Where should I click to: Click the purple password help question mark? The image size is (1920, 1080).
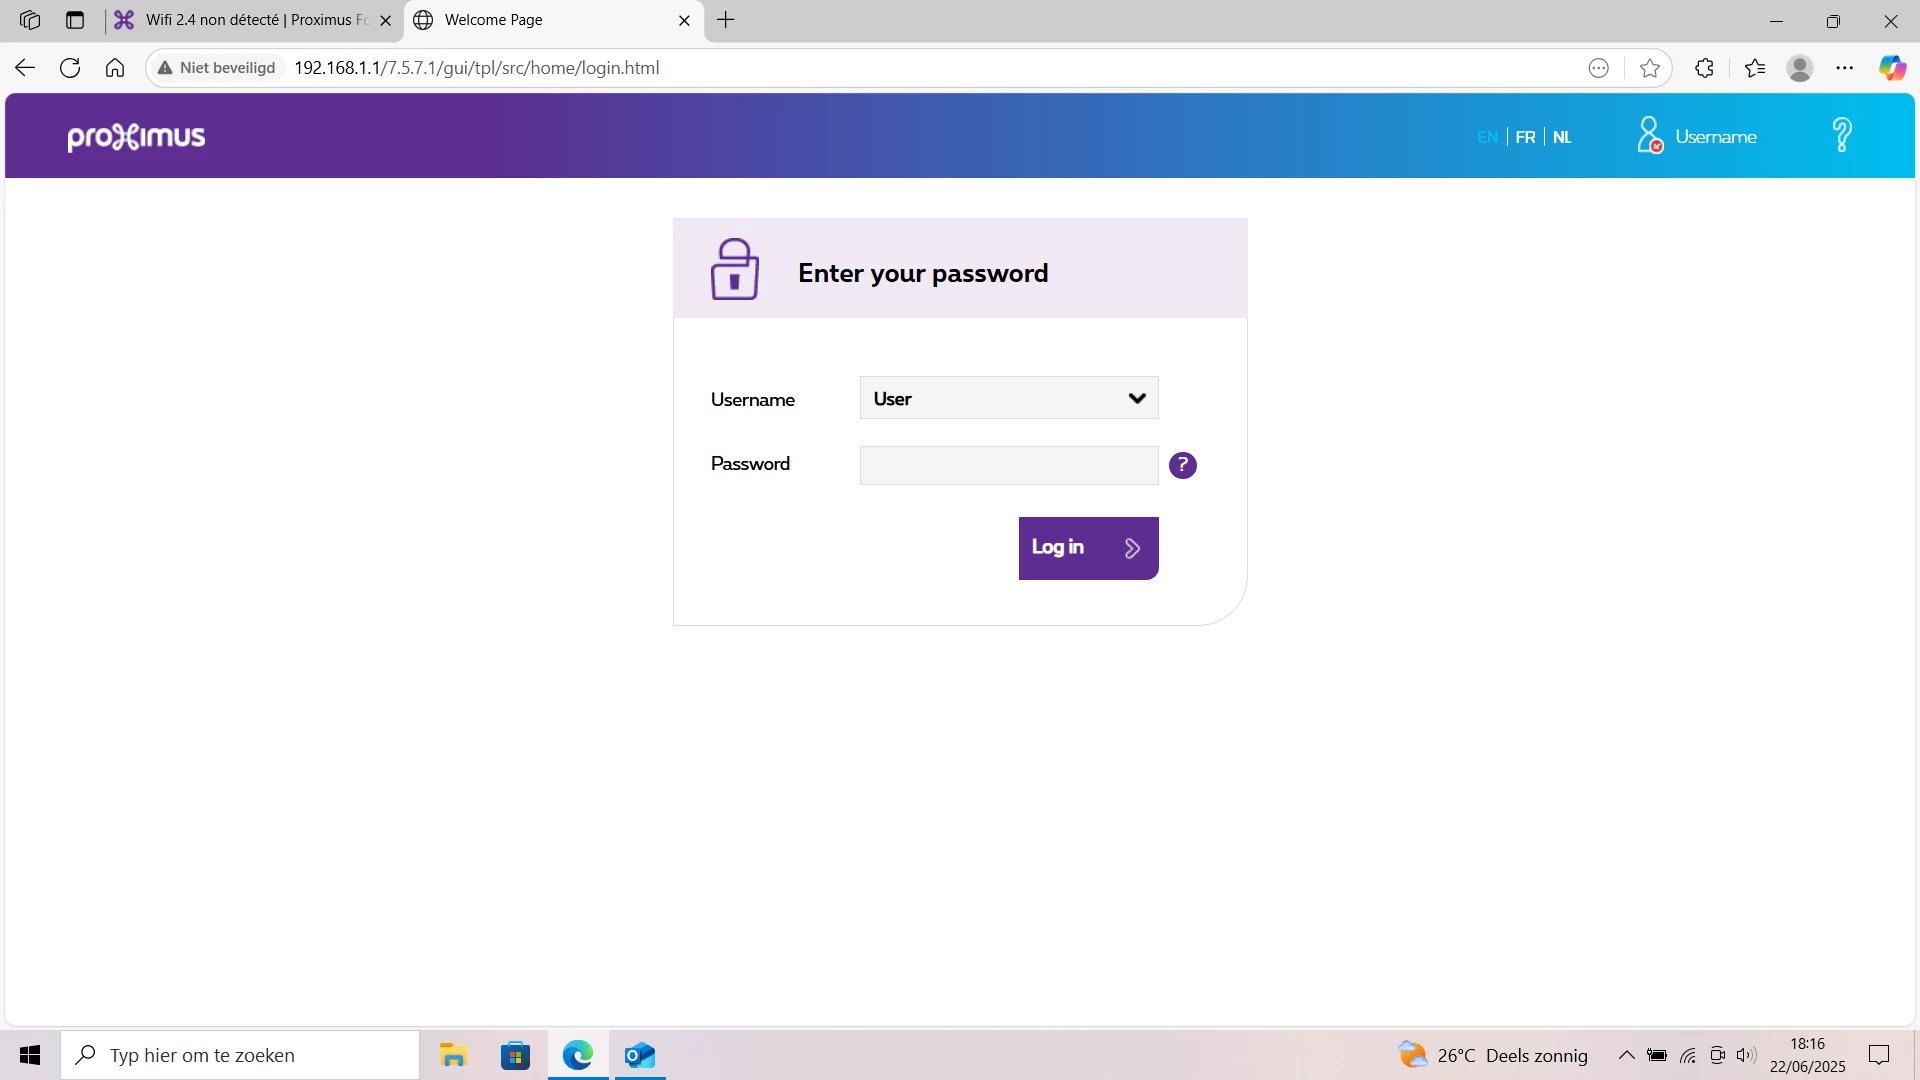[x=1182, y=465]
